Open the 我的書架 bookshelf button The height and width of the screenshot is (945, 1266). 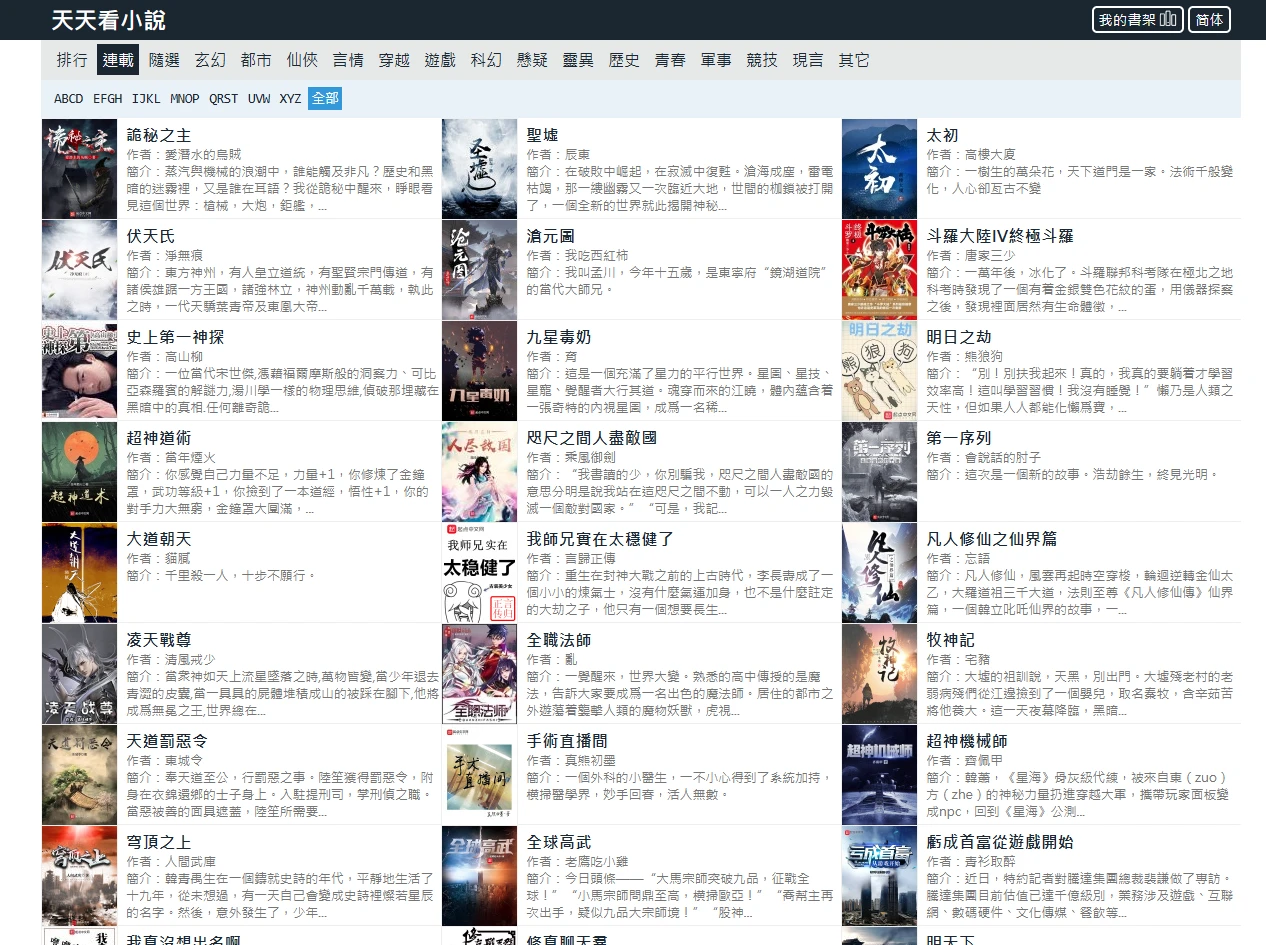(1137, 20)
